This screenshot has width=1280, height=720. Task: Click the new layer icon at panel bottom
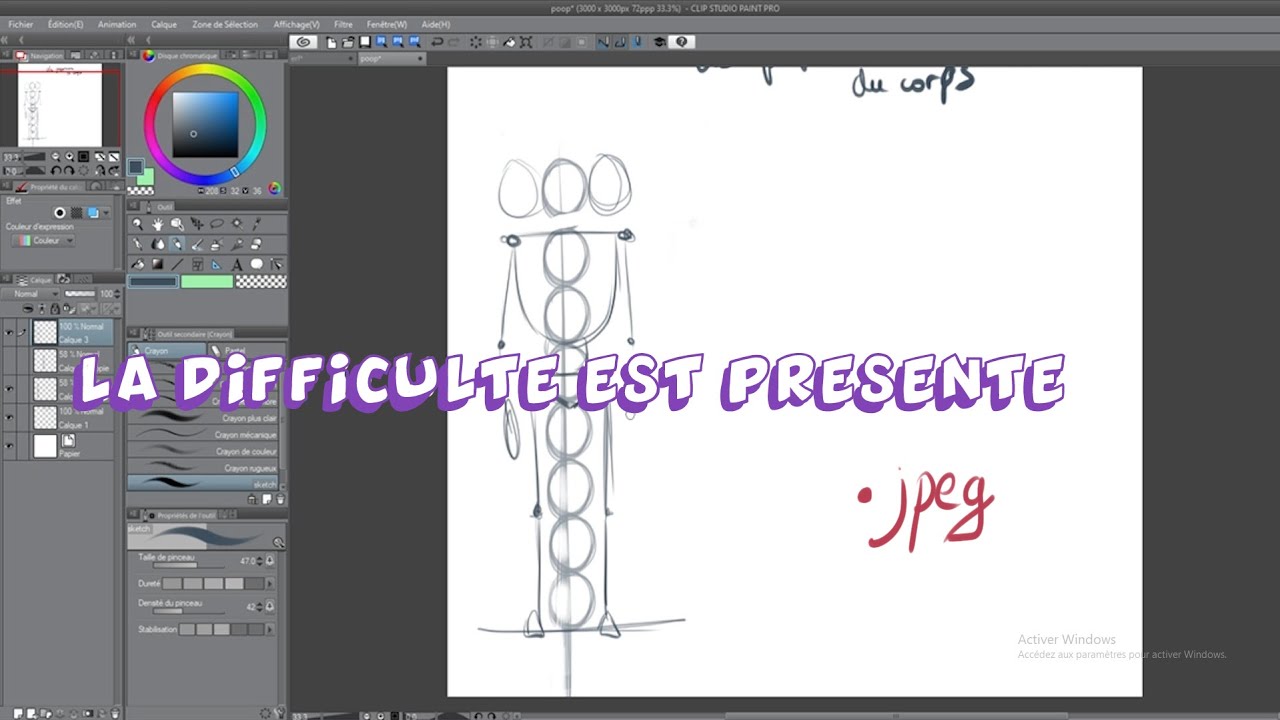[x=18, y=713]
